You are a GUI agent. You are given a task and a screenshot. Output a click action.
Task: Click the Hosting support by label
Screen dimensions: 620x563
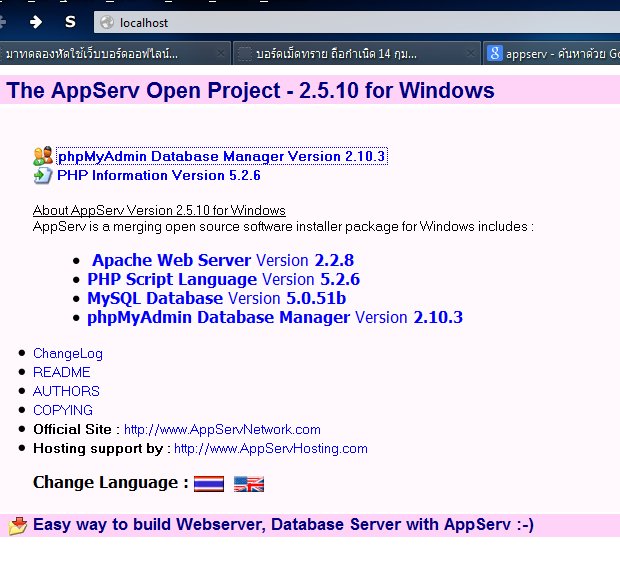coord(98,448)
